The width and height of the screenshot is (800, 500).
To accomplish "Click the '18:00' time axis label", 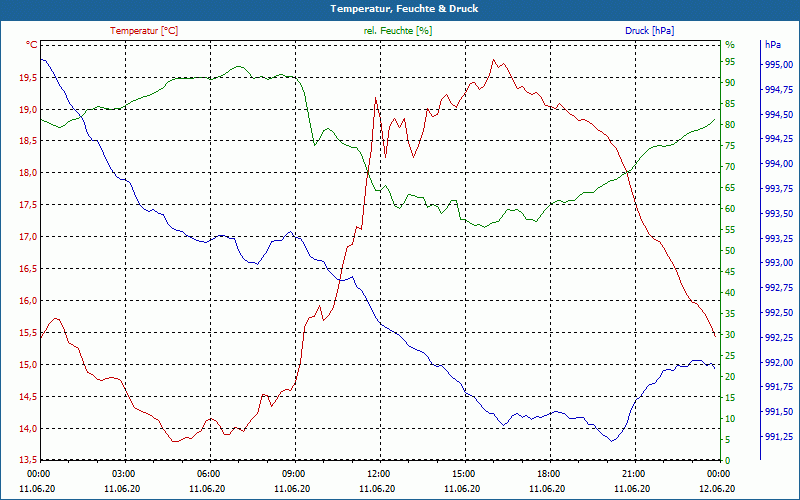I will point(548,473).
